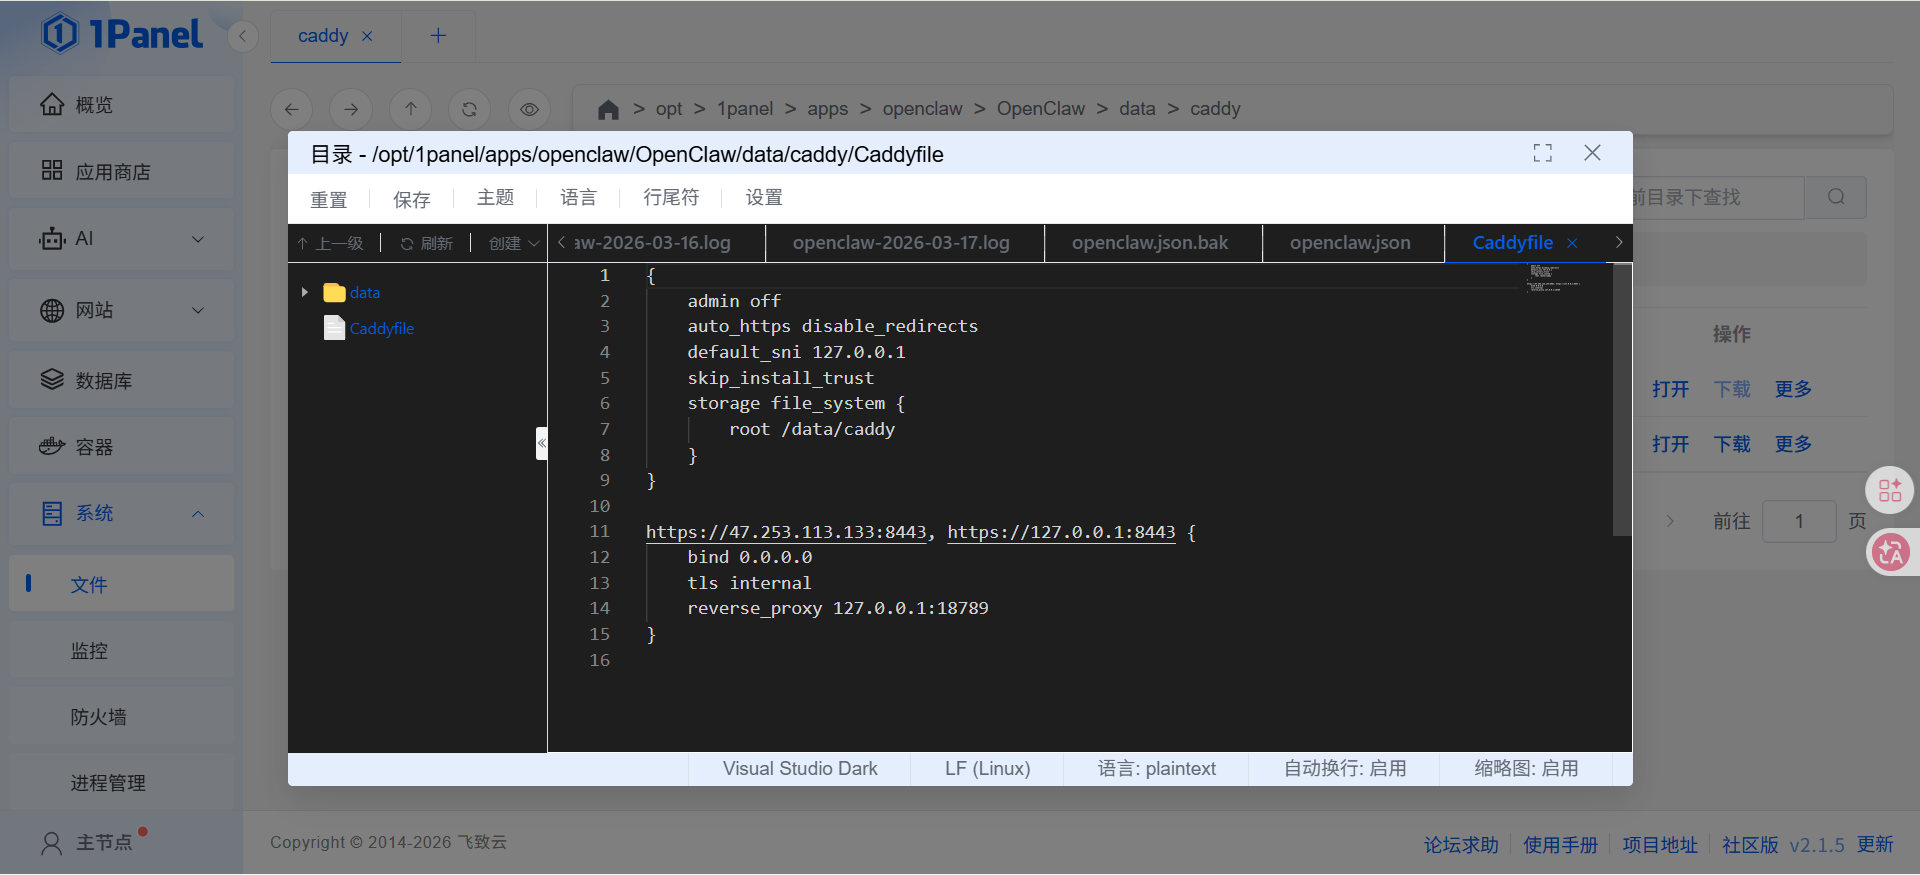Viewport: 1920px width, 875px height.
Task: Go back using the left arrow button
Action: click(292, 109)
